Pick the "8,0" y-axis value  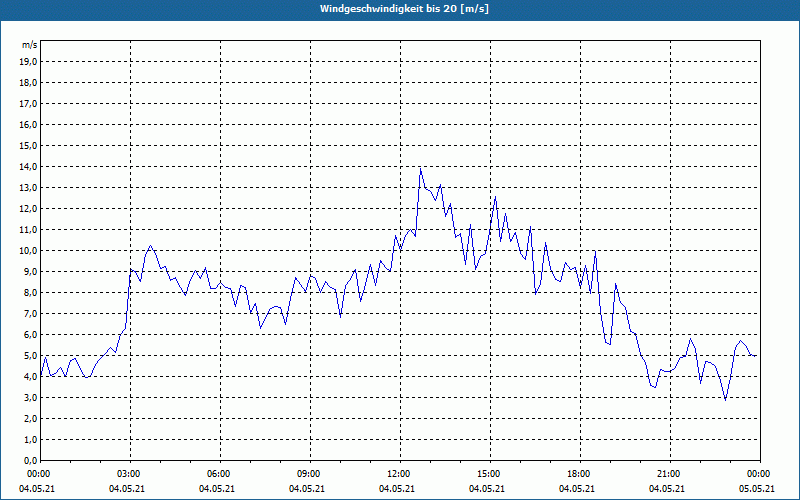pyautogui.click(x=31, y=292)
